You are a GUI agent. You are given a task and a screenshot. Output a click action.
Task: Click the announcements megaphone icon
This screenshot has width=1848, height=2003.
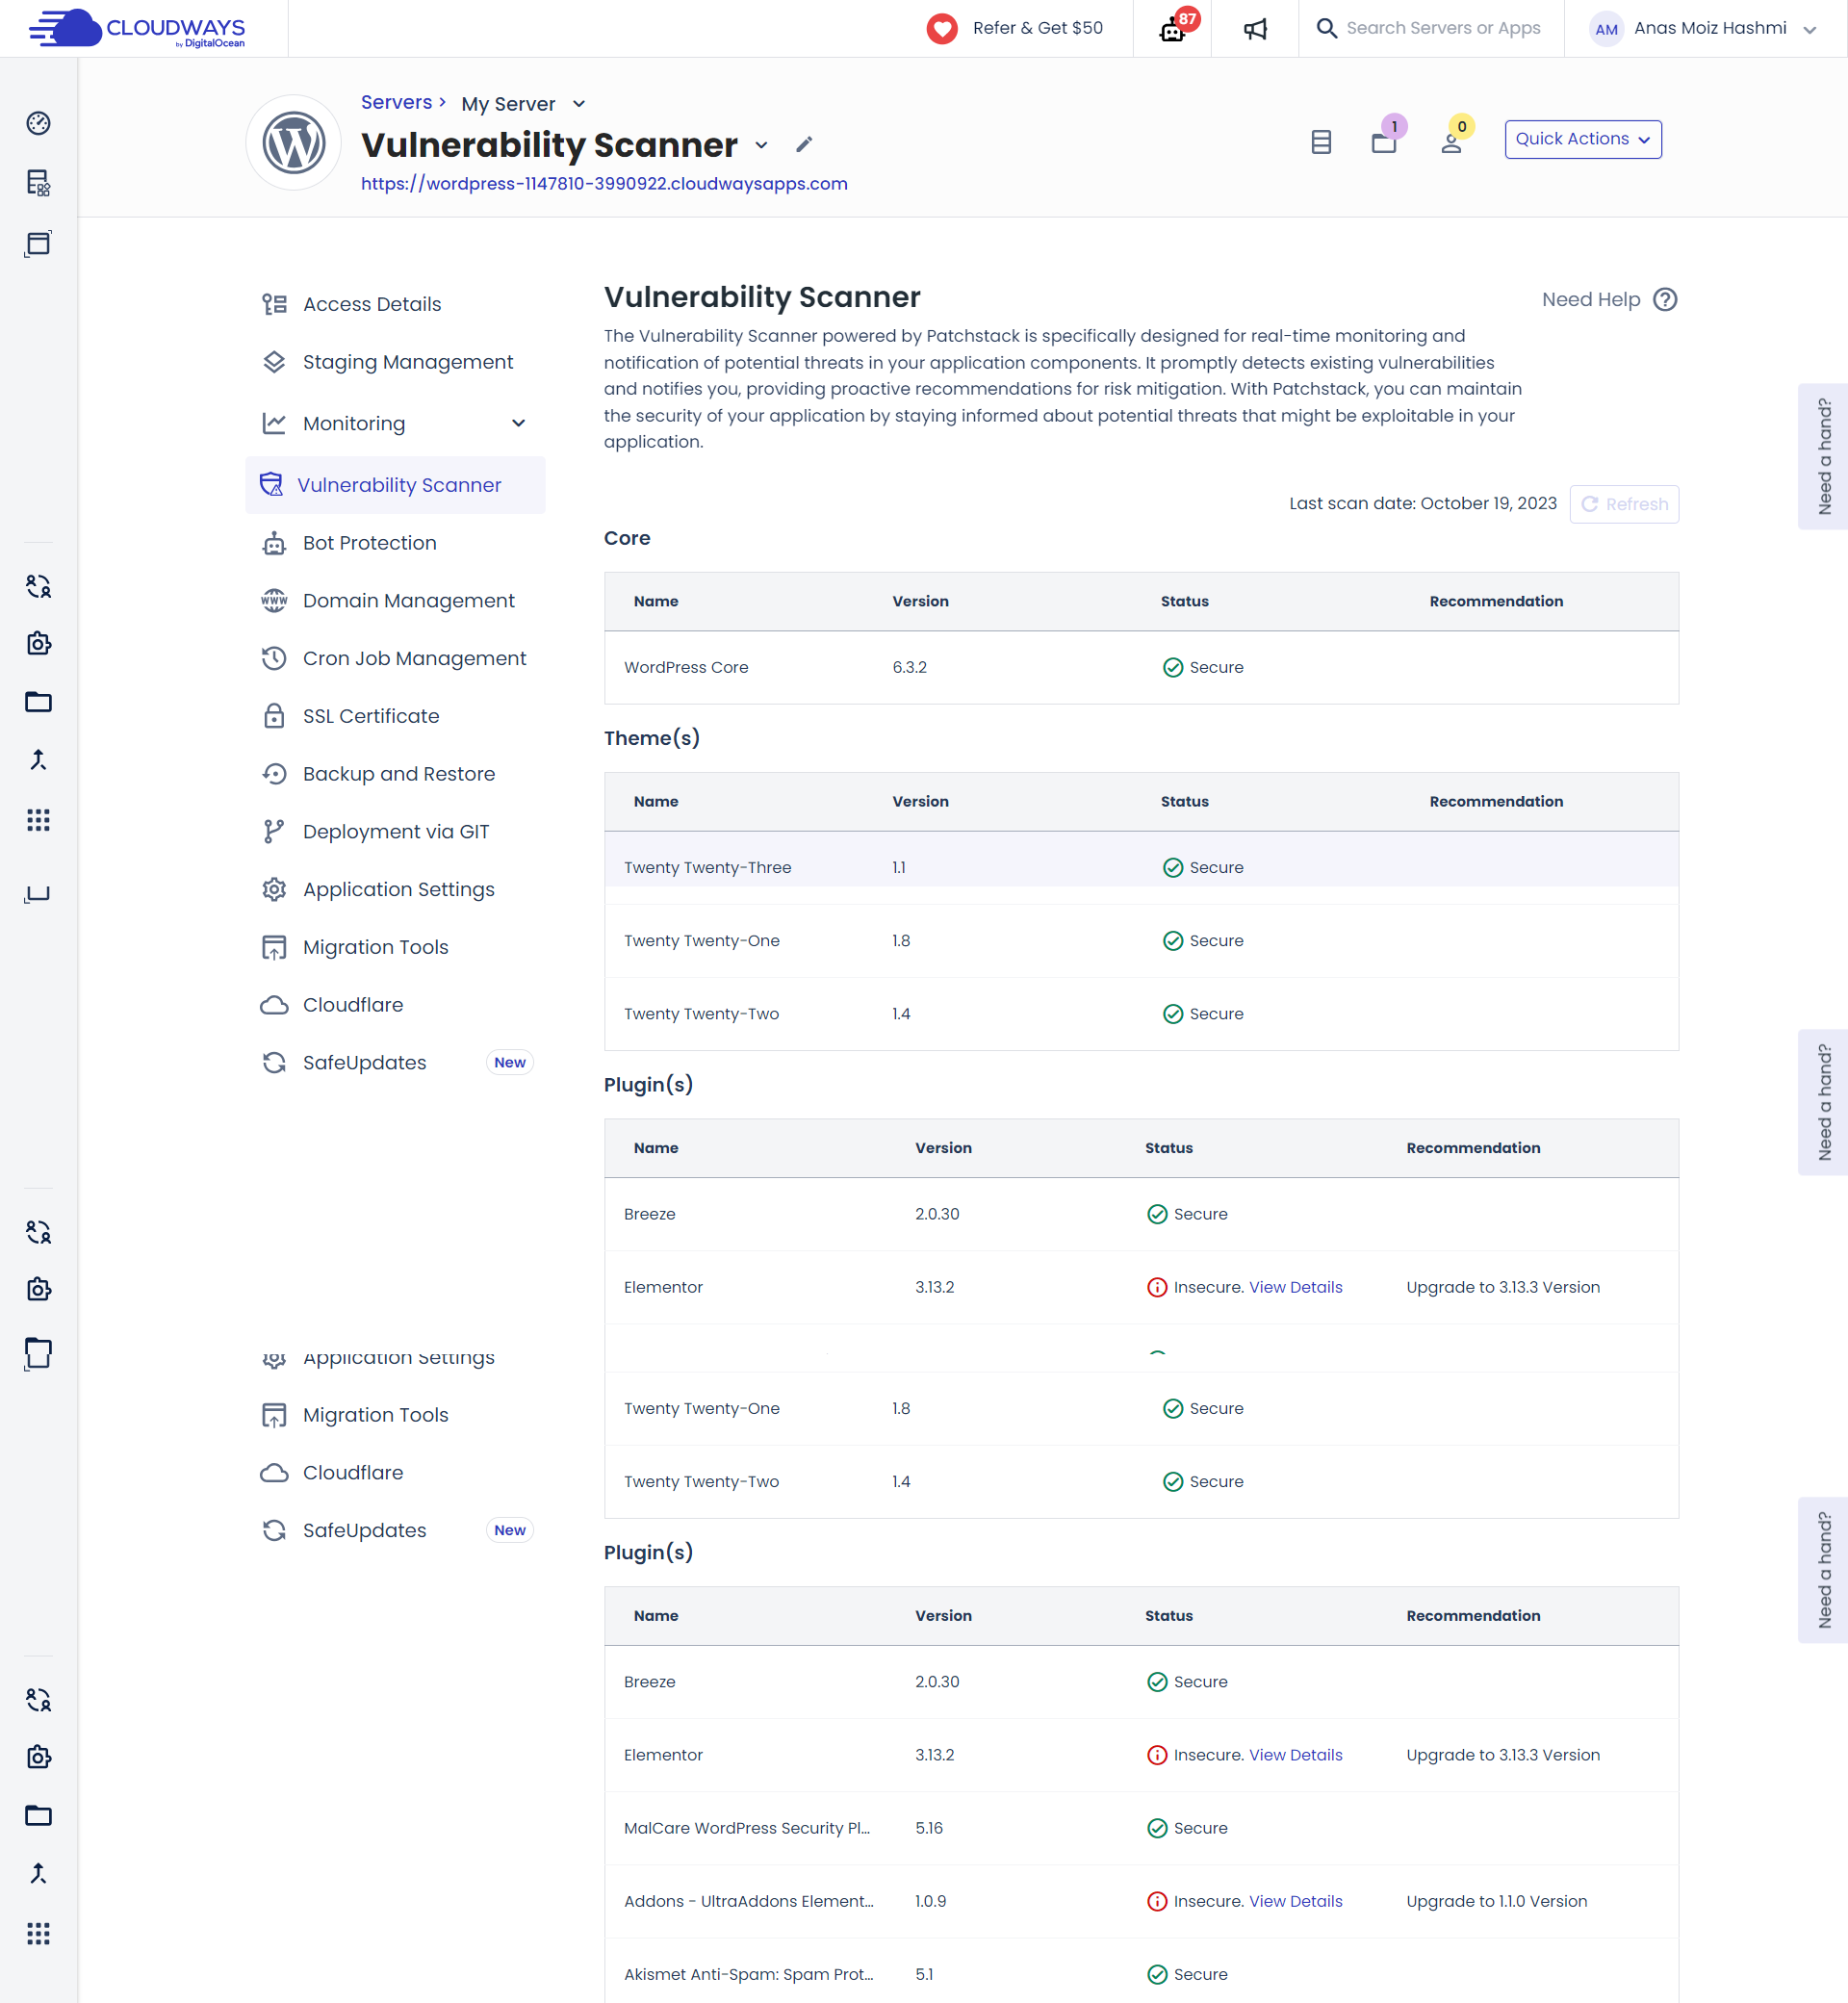click(1255, 28)
